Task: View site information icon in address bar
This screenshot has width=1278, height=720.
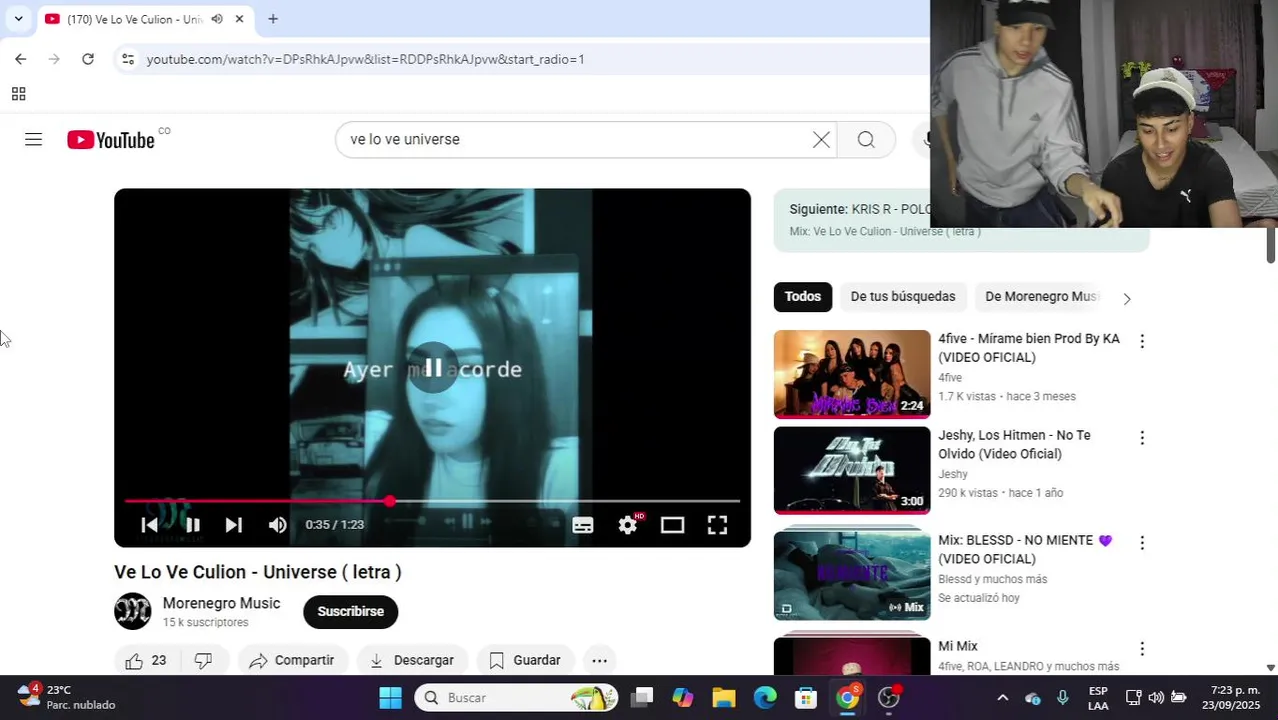Action: click(x=127, y=59)
